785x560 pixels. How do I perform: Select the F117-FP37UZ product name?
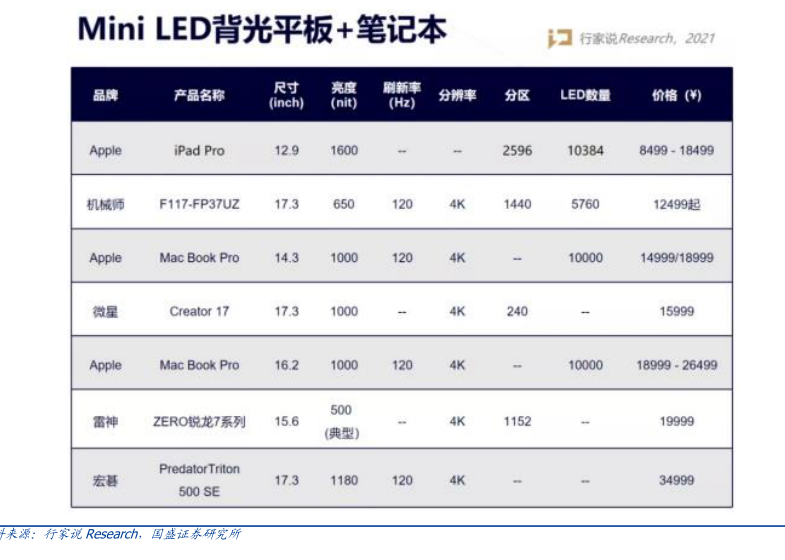click(199, 204)
